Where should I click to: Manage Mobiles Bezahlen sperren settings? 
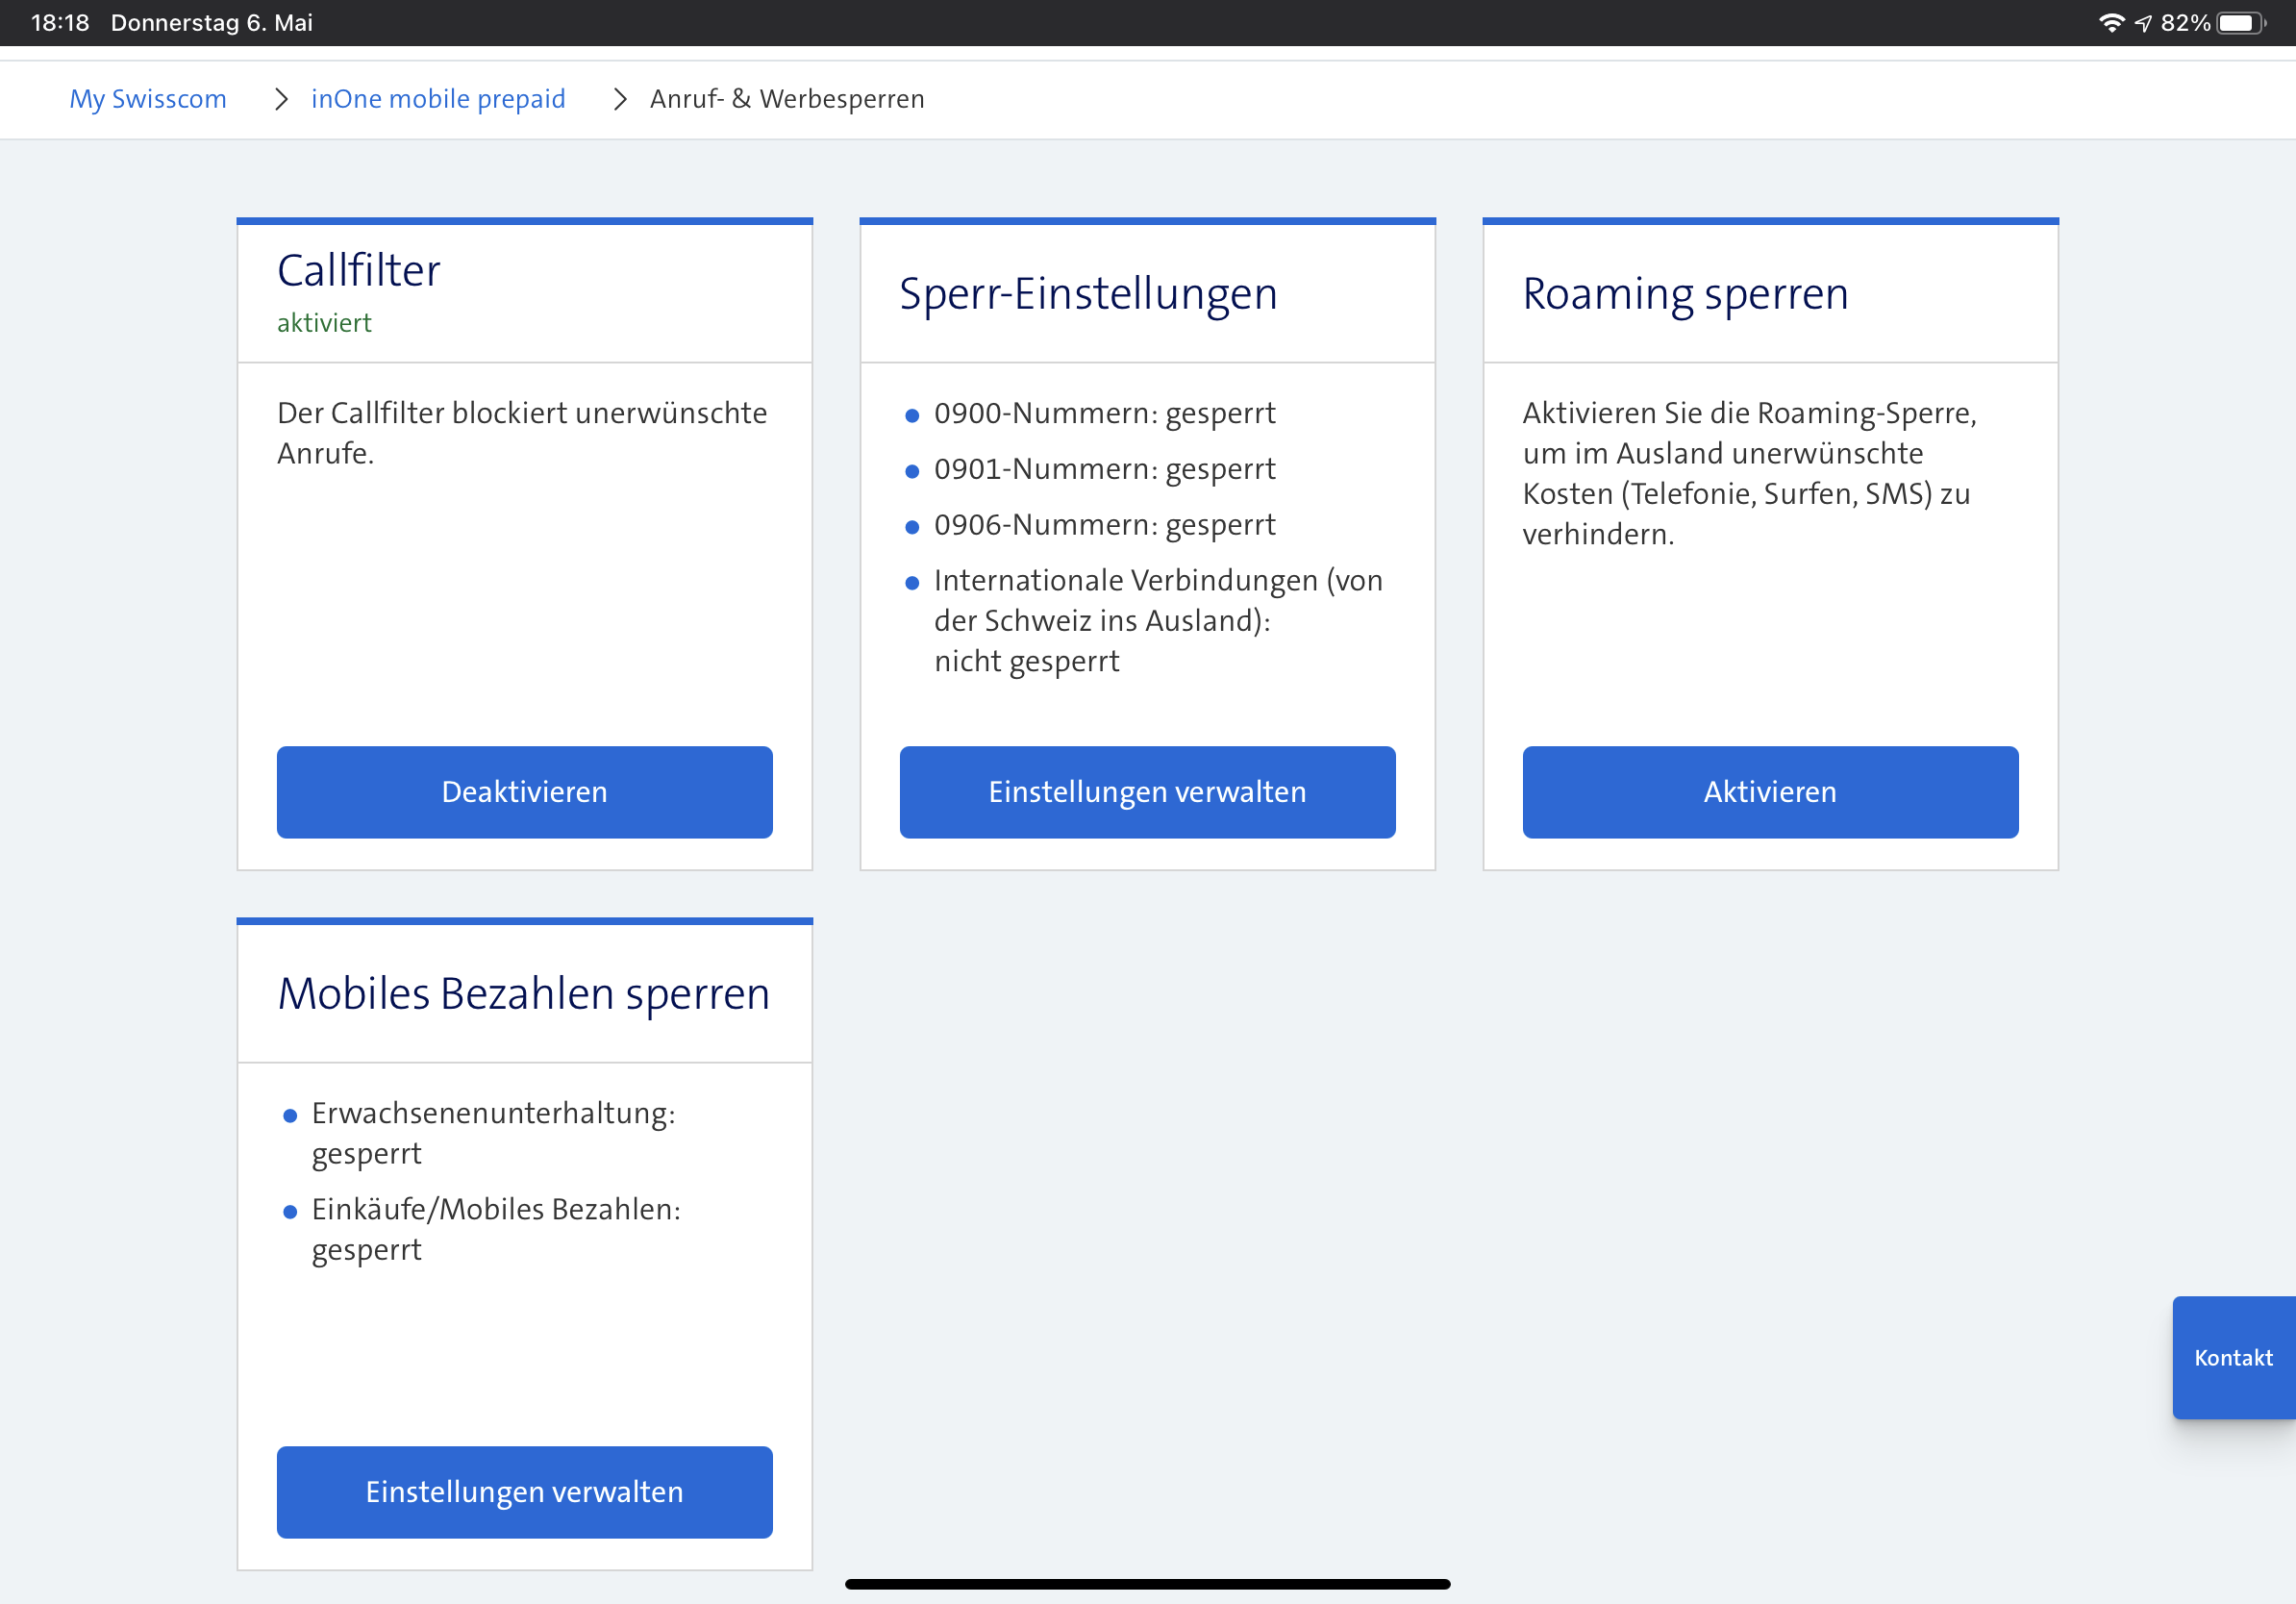(524, 1491)
